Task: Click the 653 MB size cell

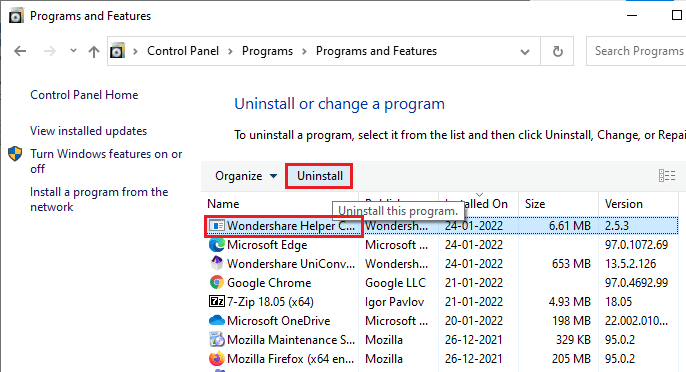Action: (x=571, y=264)
